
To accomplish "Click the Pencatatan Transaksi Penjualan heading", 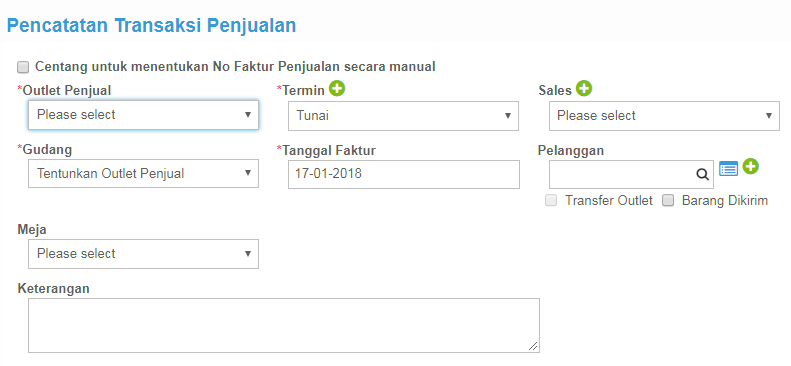I will pos(151,25).
